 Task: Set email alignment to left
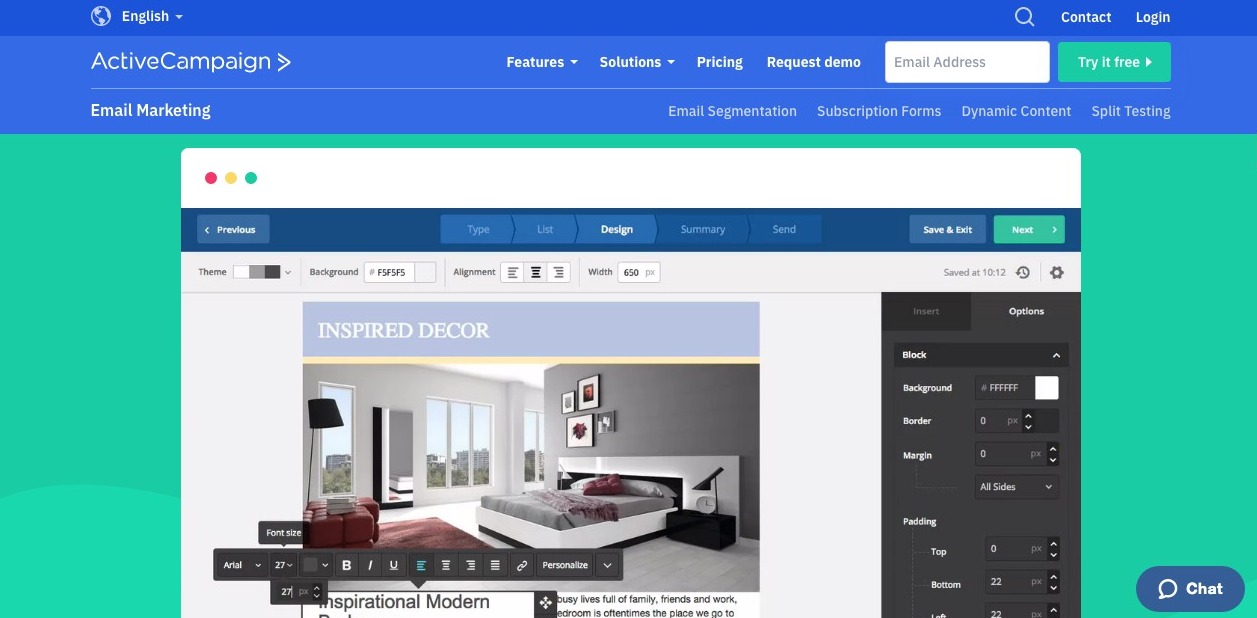513,272
